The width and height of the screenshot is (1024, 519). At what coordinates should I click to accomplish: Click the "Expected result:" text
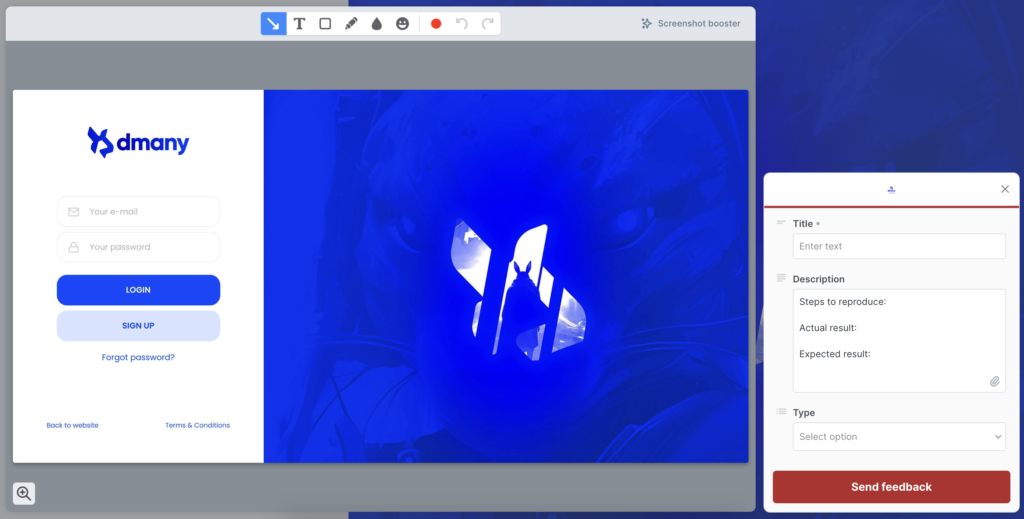[x=835, y=354]
